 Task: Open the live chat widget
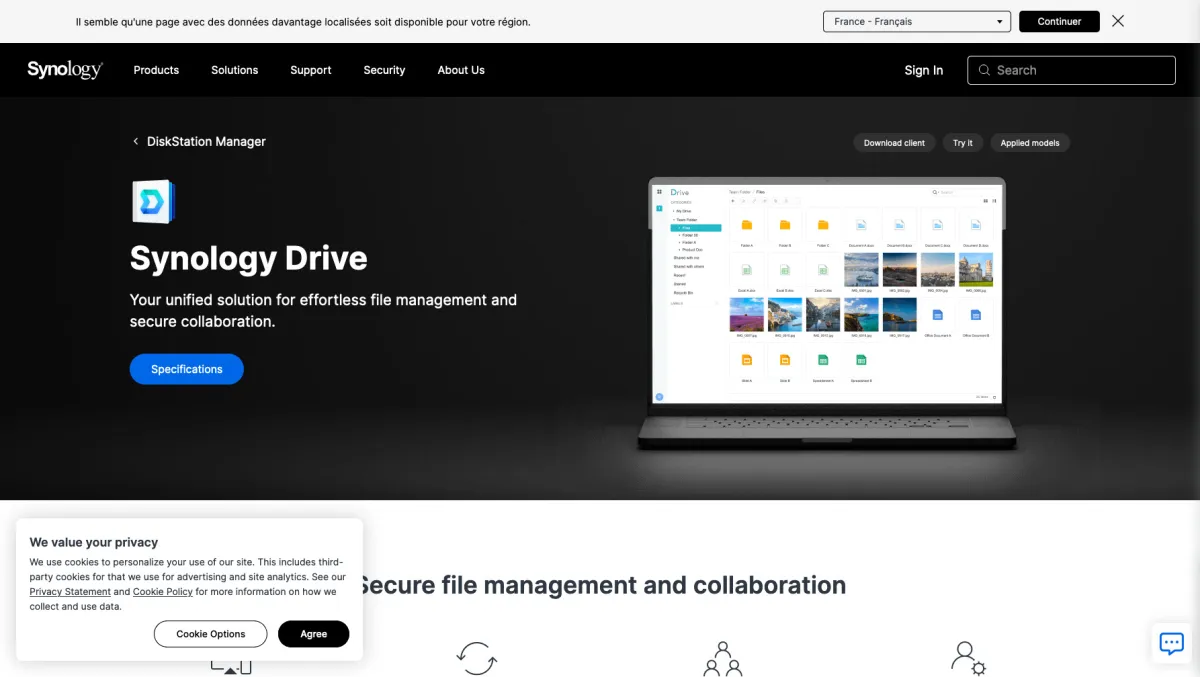coord(1172,643)
